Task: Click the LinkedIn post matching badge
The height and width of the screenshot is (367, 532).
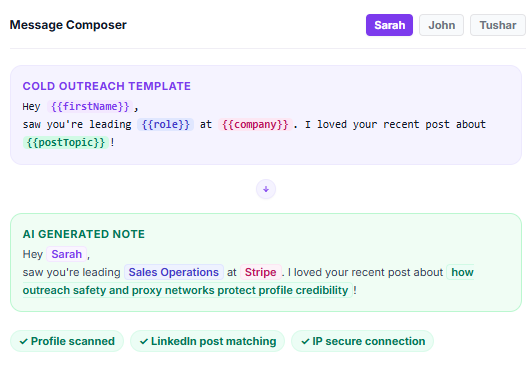Action: 208,341
